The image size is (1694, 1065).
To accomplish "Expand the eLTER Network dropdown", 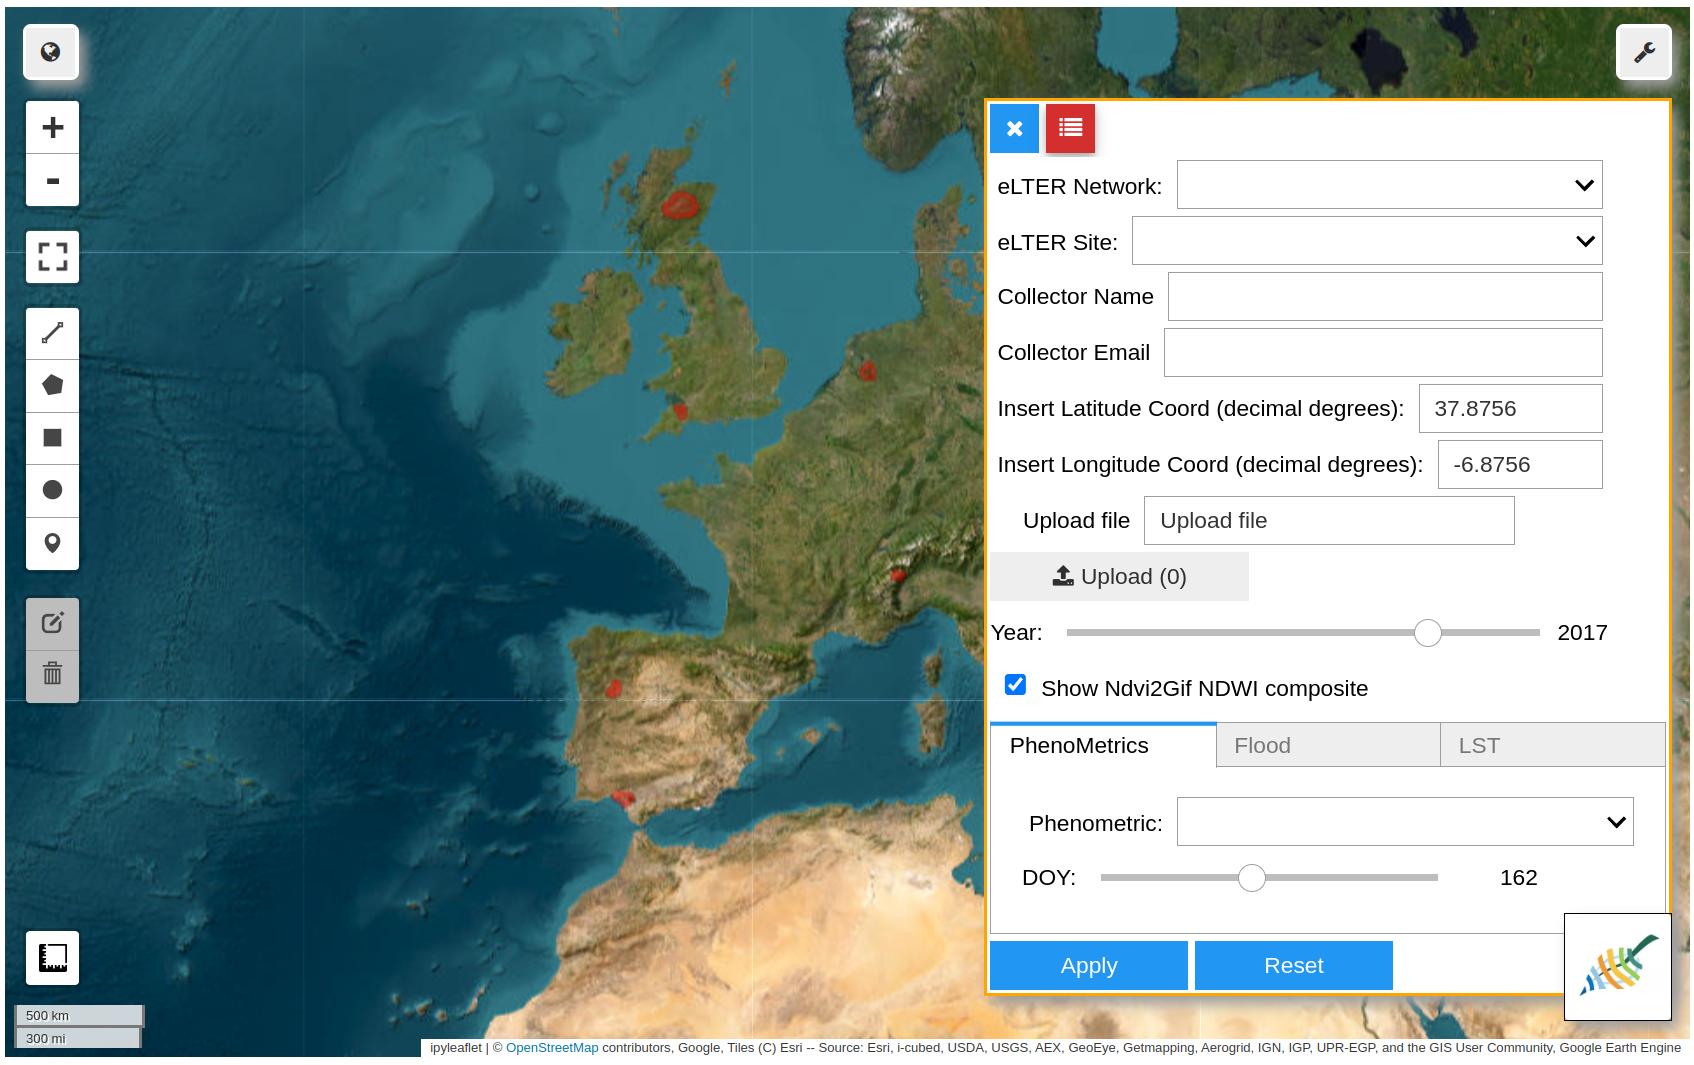I will 1389,185.
